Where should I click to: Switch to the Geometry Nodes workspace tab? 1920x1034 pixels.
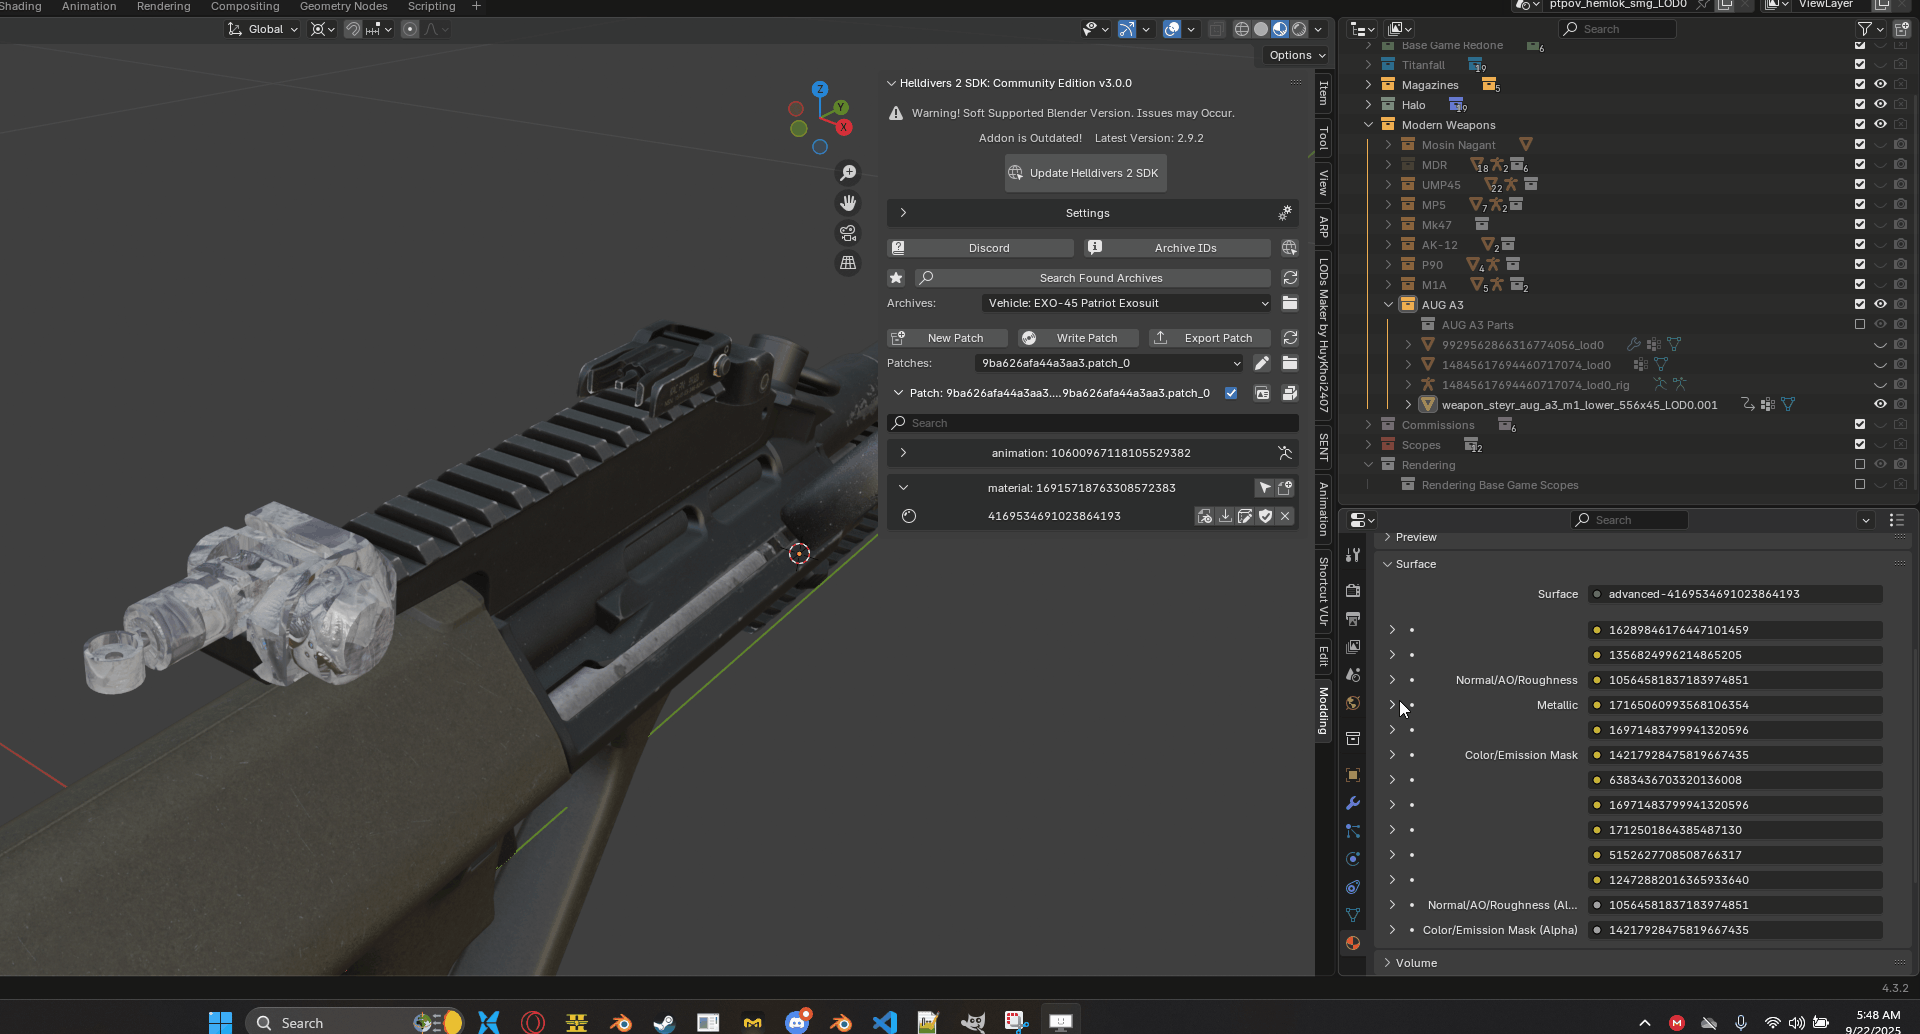coord(343,7)
